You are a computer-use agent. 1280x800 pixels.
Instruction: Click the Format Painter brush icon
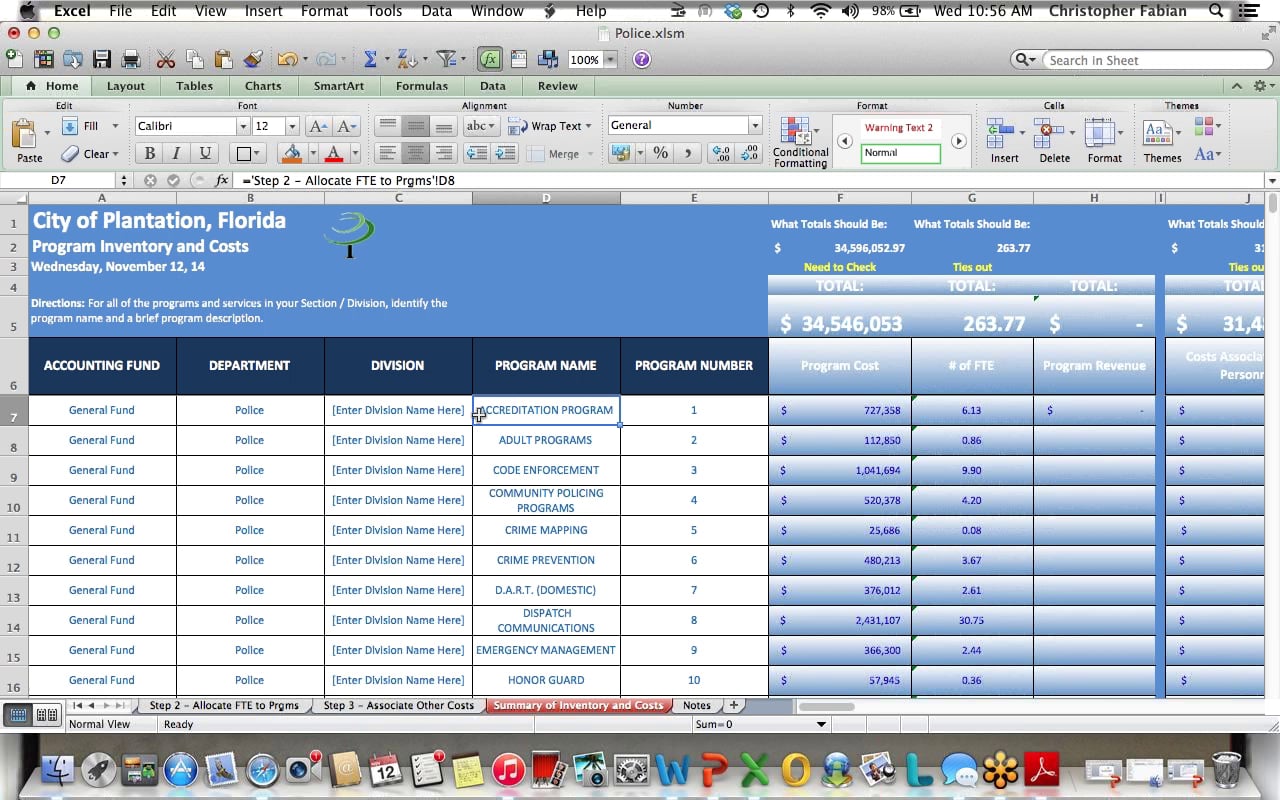[253, 60]
